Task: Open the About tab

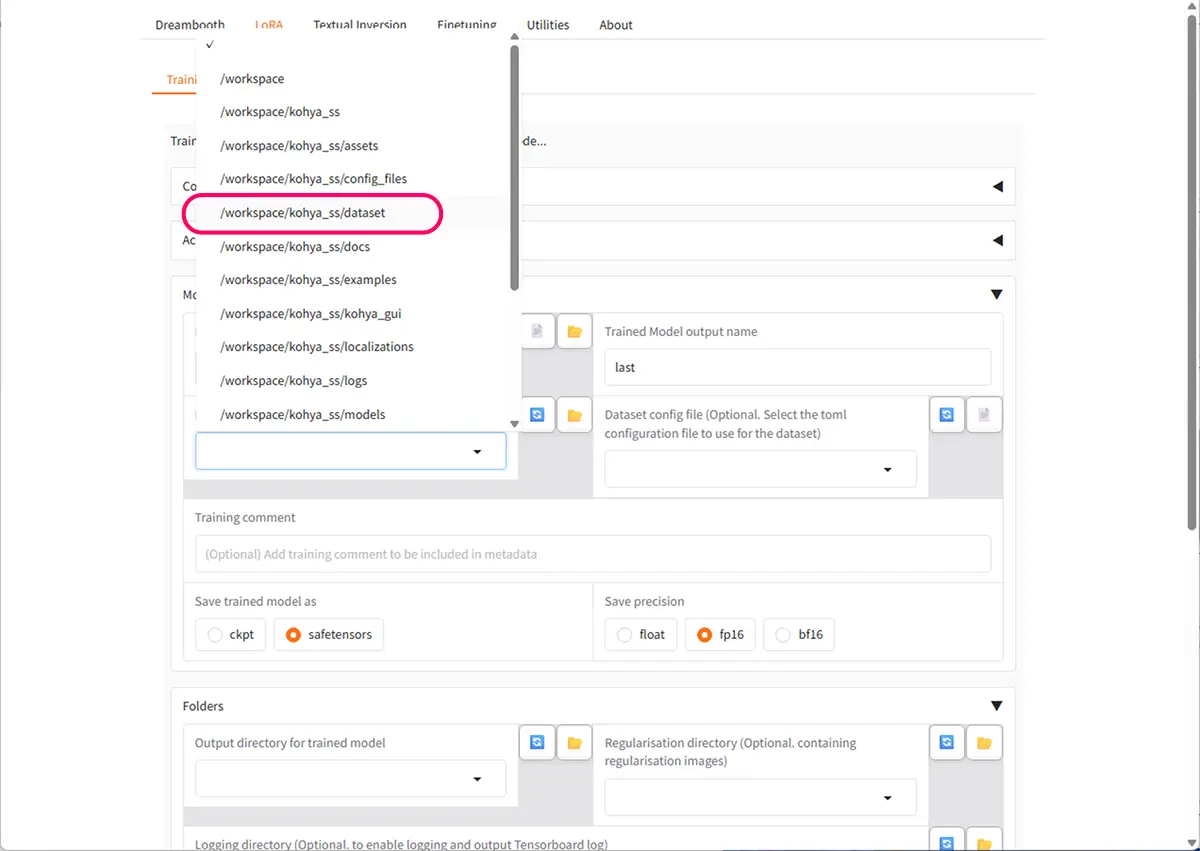Action: [616, 25]
